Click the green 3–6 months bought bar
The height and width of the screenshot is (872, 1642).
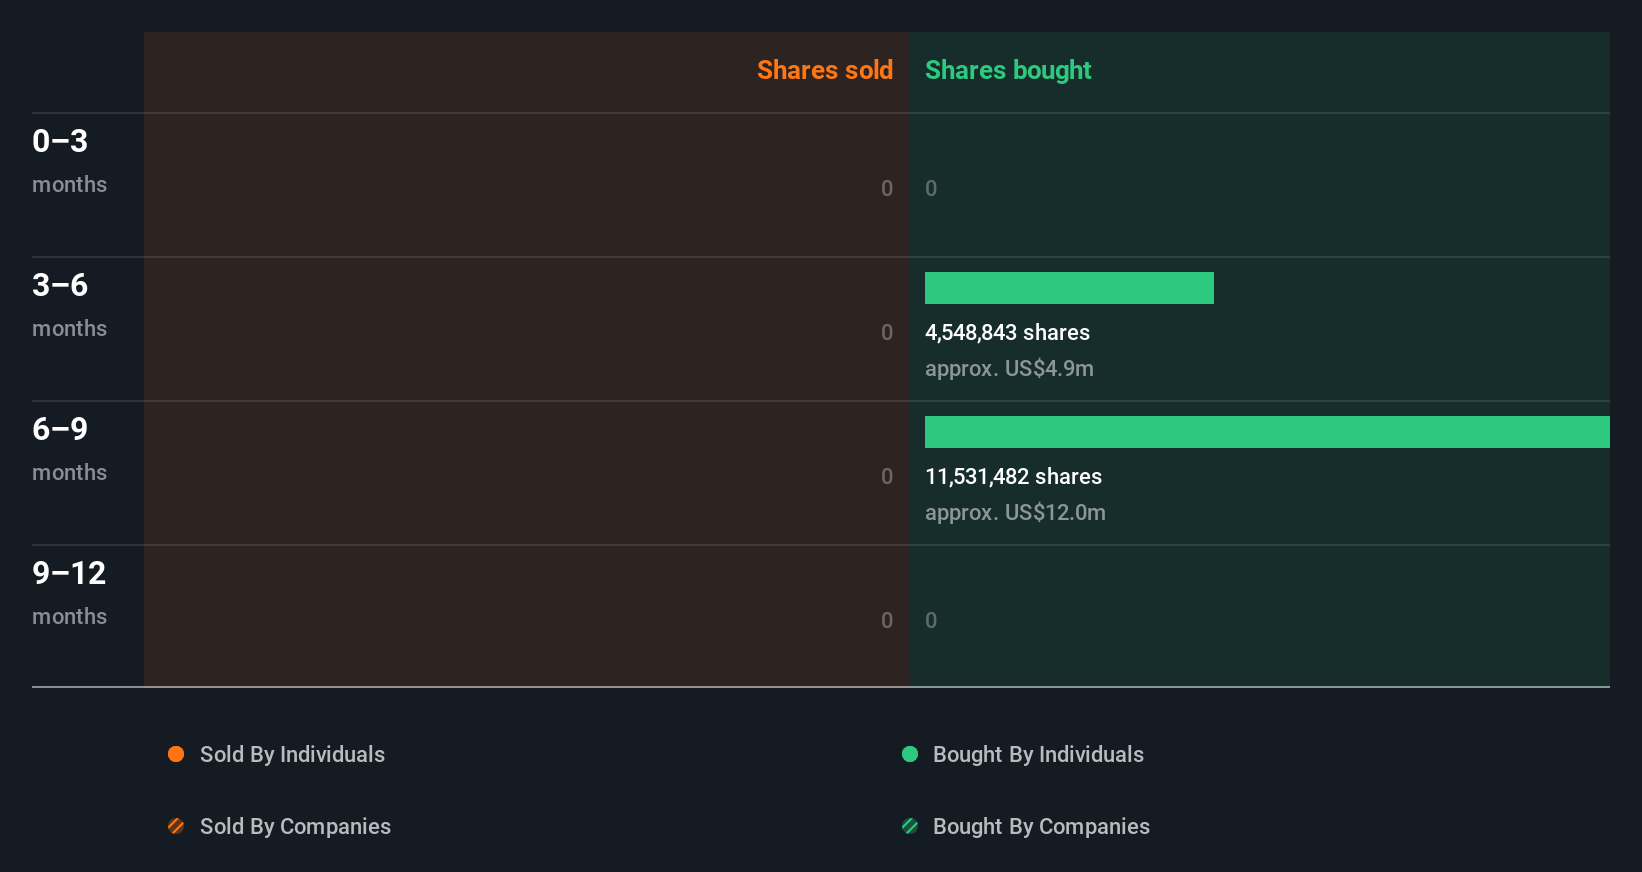point(1069,288)
